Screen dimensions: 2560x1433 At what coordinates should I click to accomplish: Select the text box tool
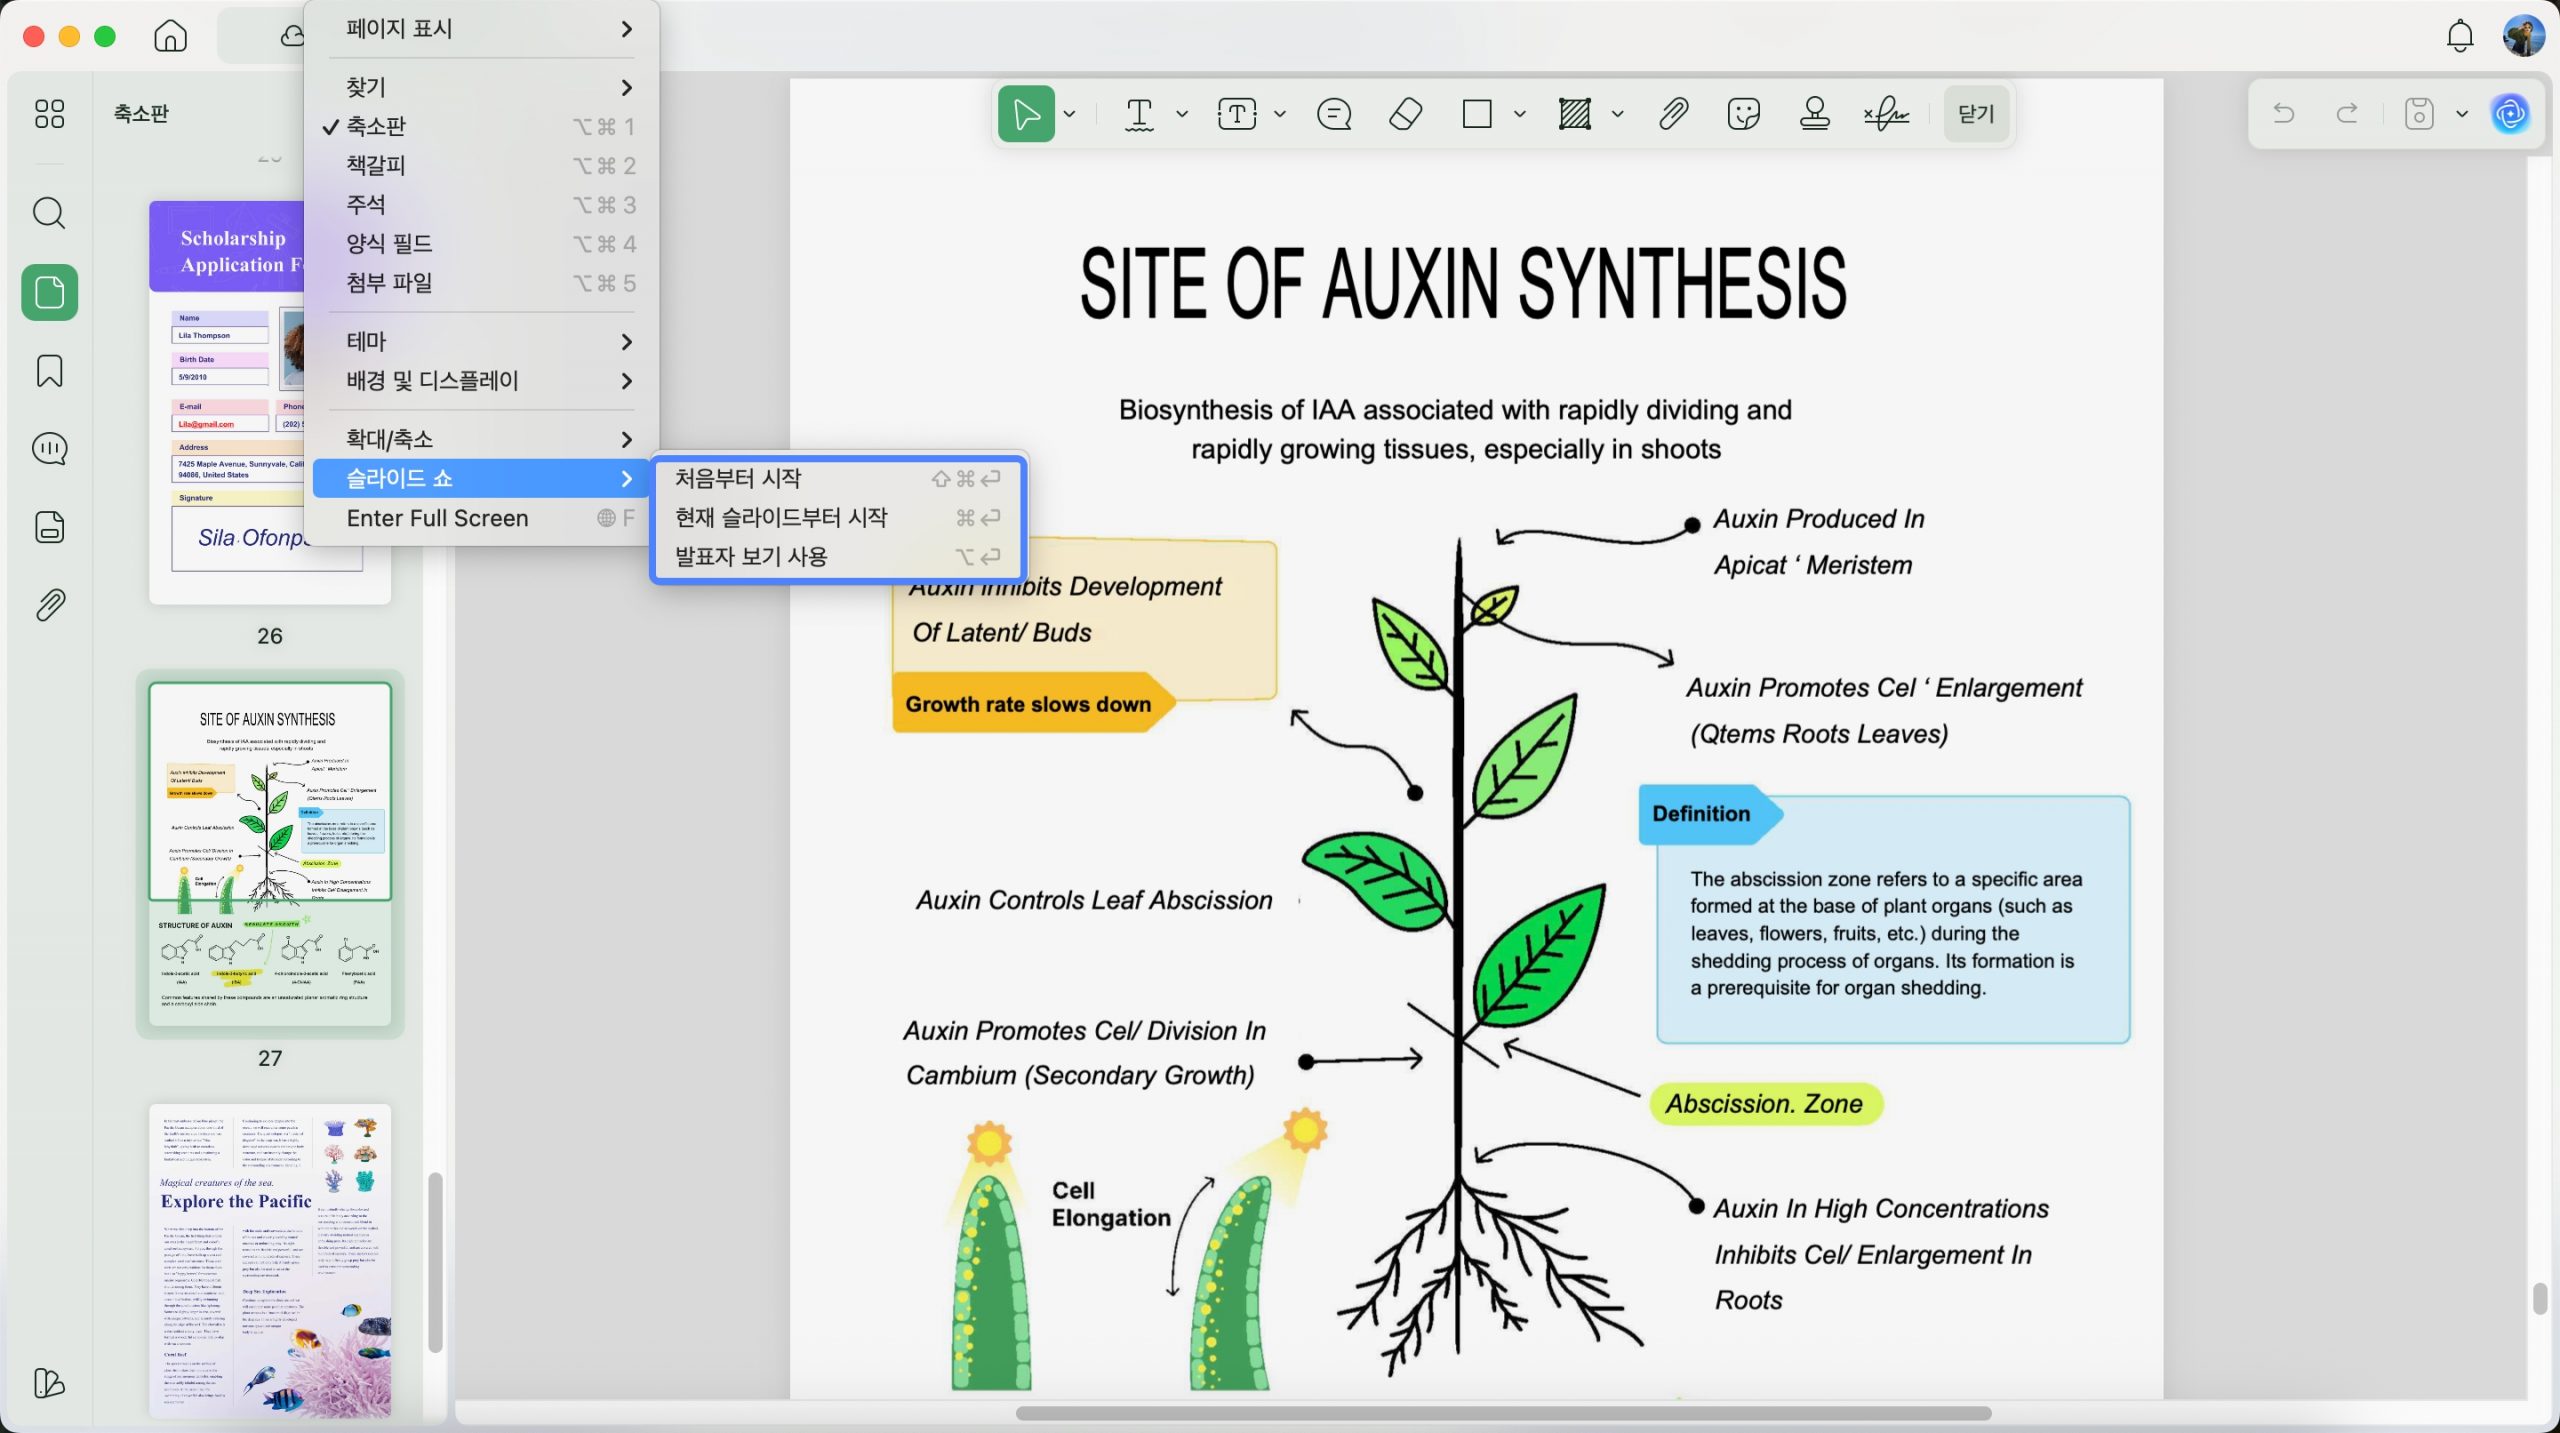(x=1237, y=114)
